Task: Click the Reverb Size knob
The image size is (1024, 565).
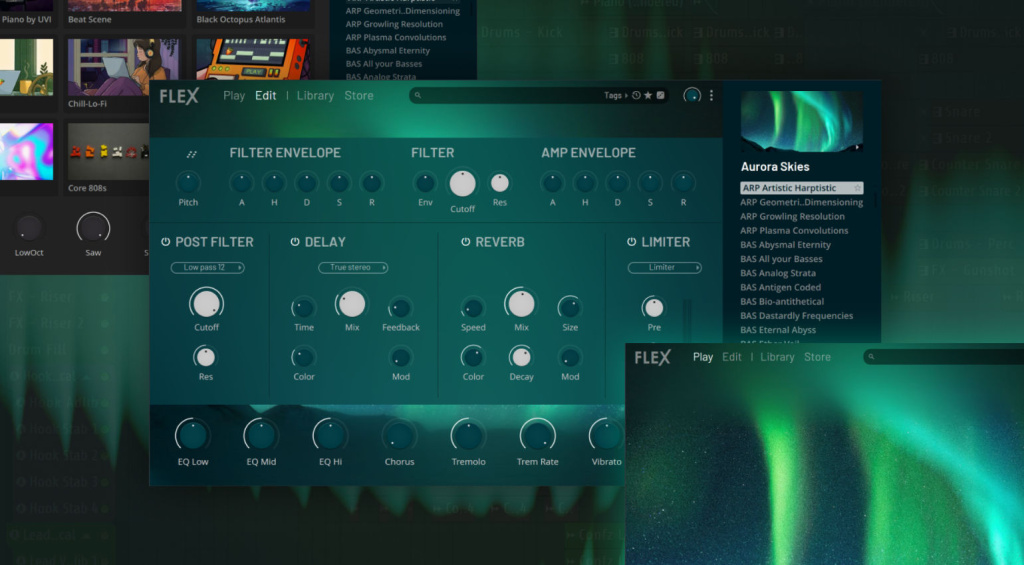Action: [x=569, y=307]
